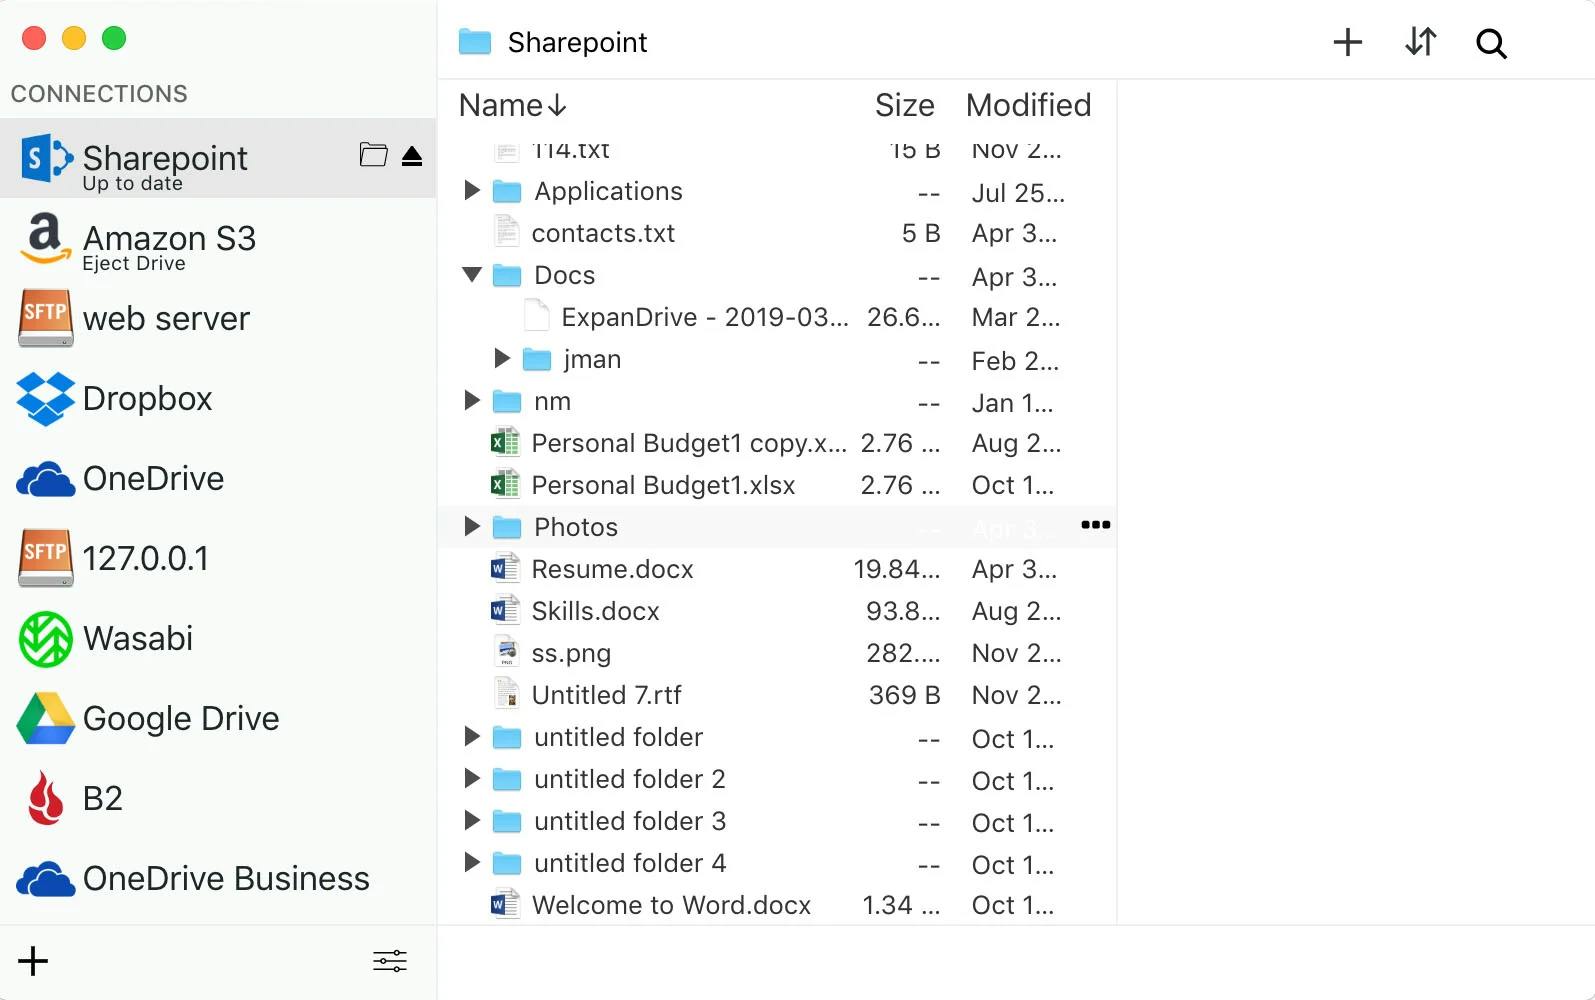Select the Untitled 7.rtf file name
The width and height of the screenshot is (1595, 1000).
tap(606, 695)
